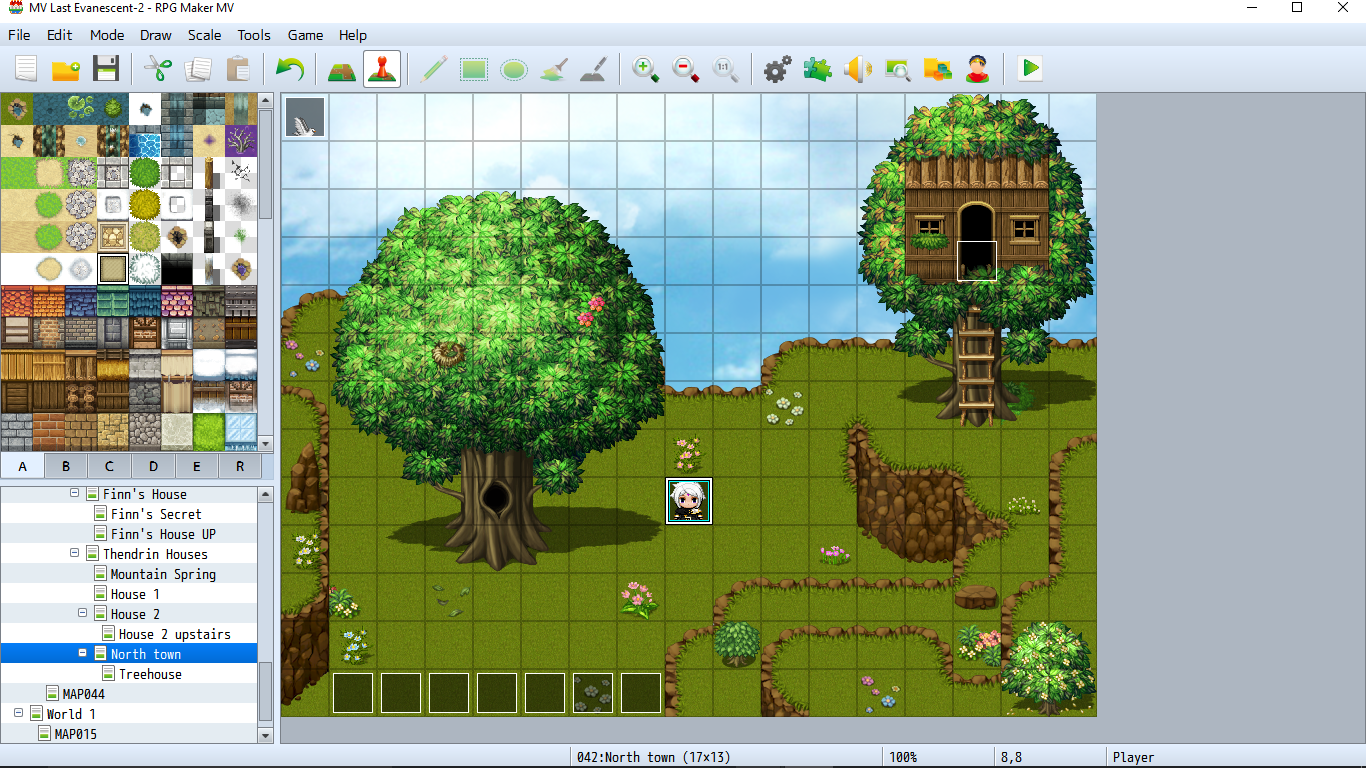Open the Tools menu

click(x=254, y=35)
